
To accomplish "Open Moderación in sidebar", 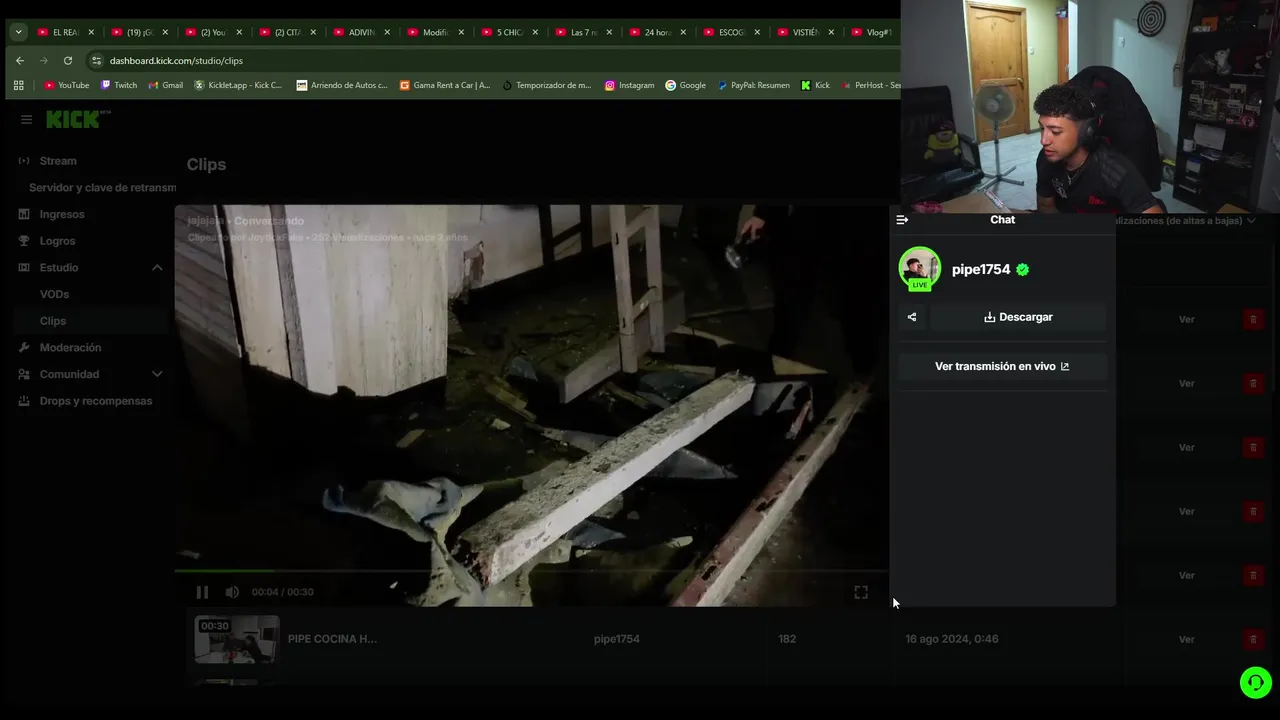I will [70, 348].
